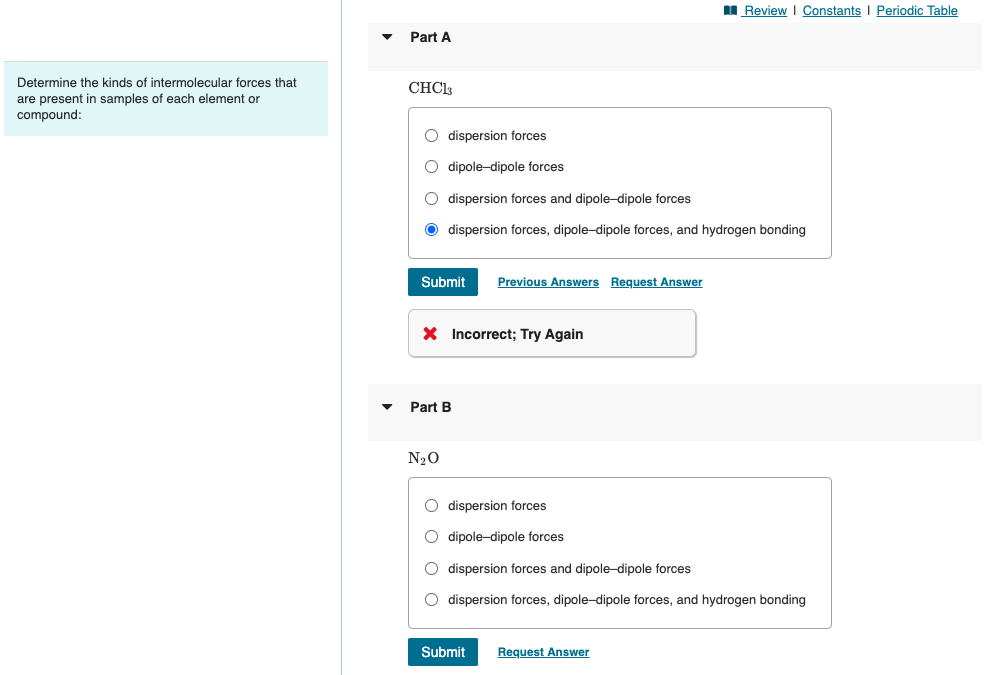Select dispersion forces for CHCl3
999x675 pixels.
[x=432, y=136]
